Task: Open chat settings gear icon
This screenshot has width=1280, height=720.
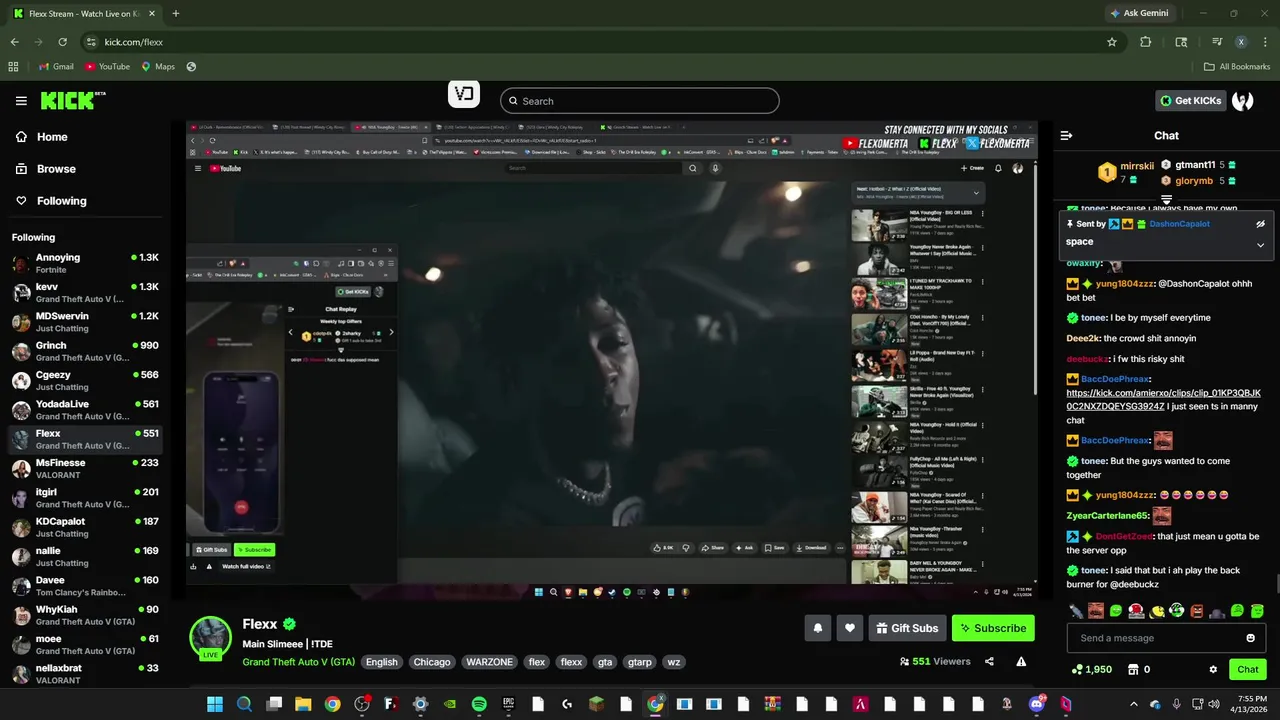Action: pos(1213,669)
